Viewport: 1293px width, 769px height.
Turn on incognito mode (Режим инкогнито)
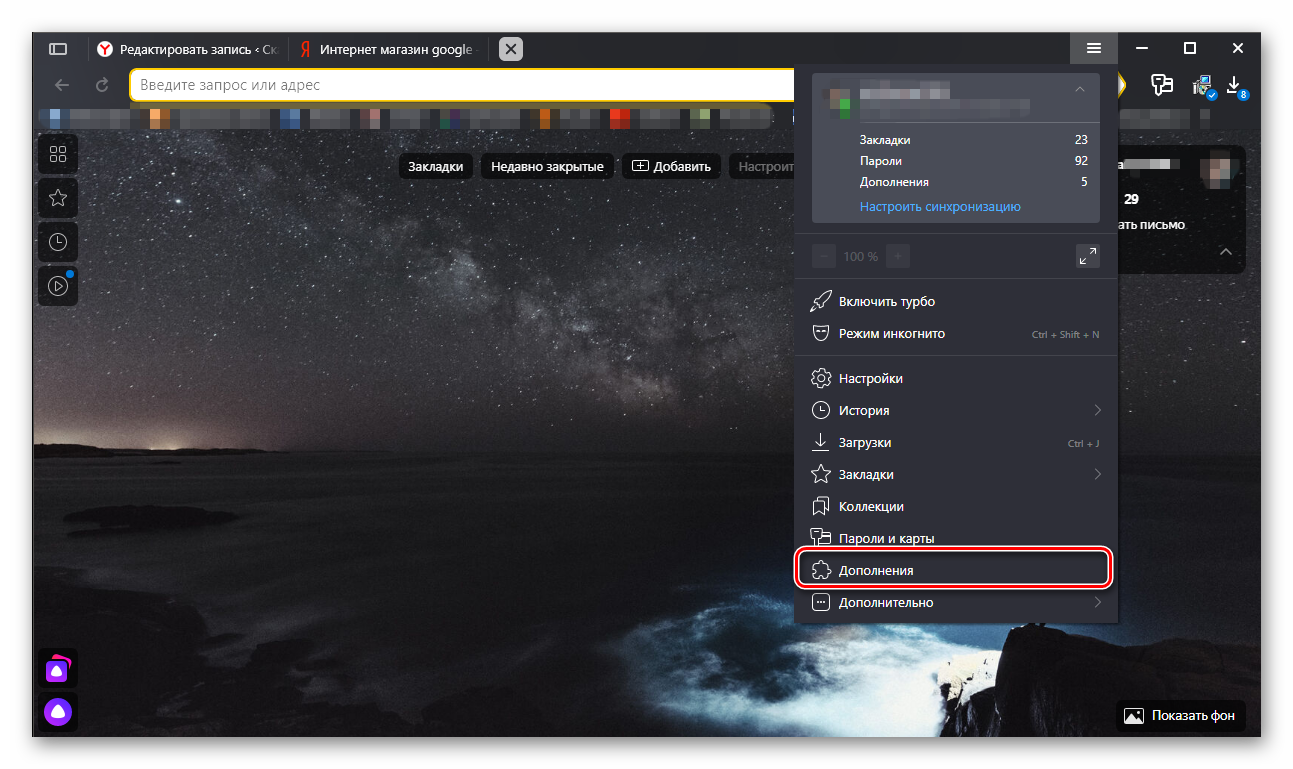click(891, 333)
